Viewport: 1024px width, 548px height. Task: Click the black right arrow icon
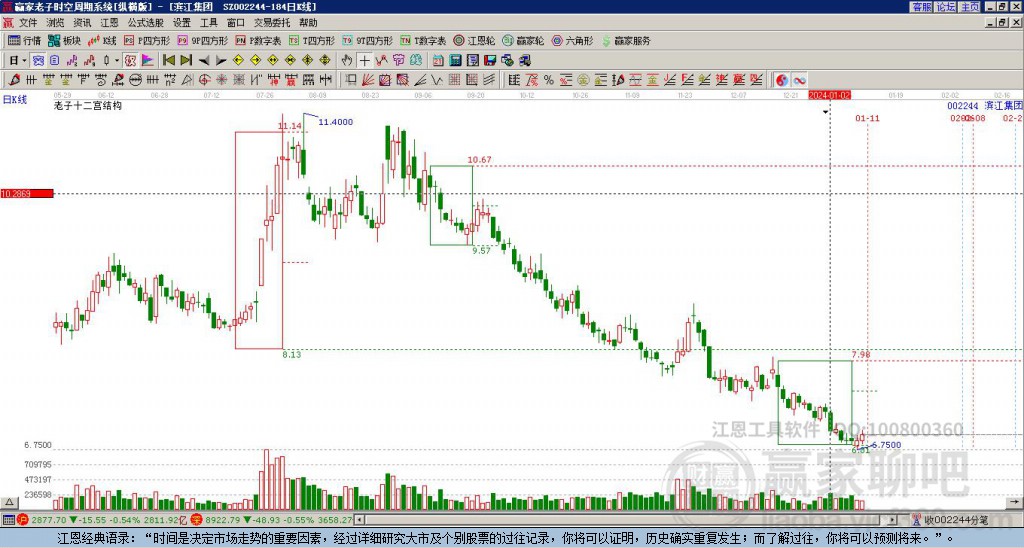tap(221, 60)
